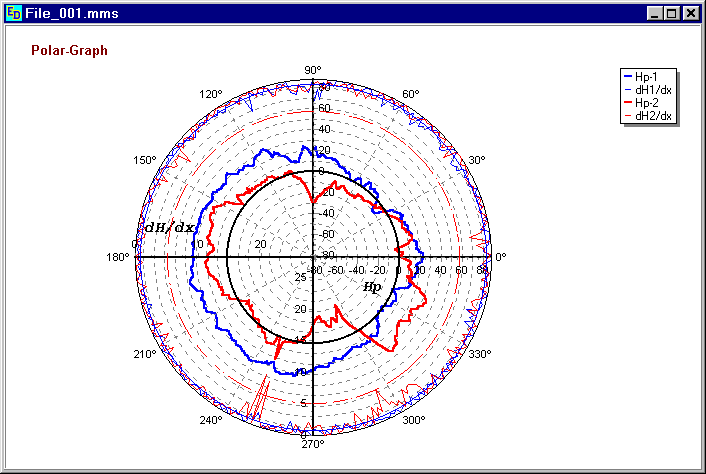Click the 180° angle label on left
Viewport: 706px width, 474px height.
[x=118, y=257]
